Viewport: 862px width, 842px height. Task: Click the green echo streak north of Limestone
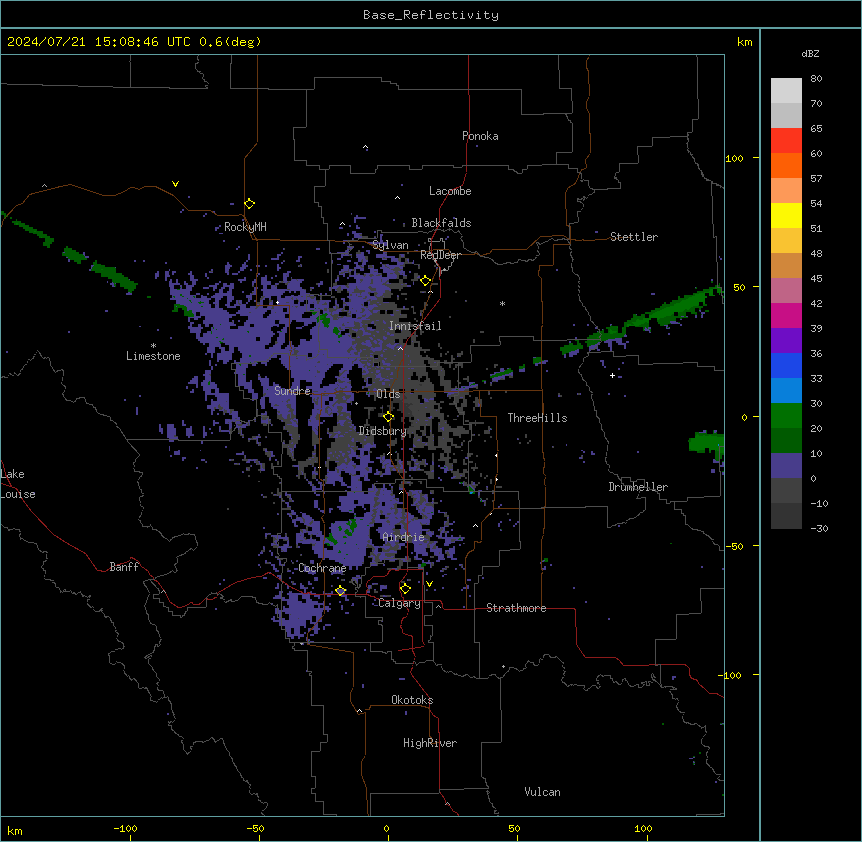(113, 275)
